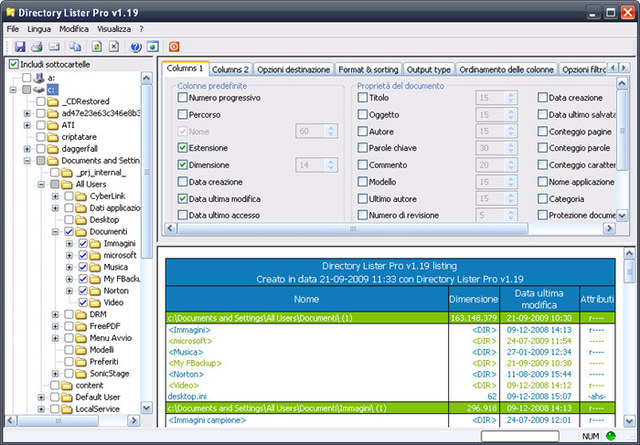The image size is (640, 445).
Task: Enable Data ultimo accesso checkbox
Action: [182, 215]
